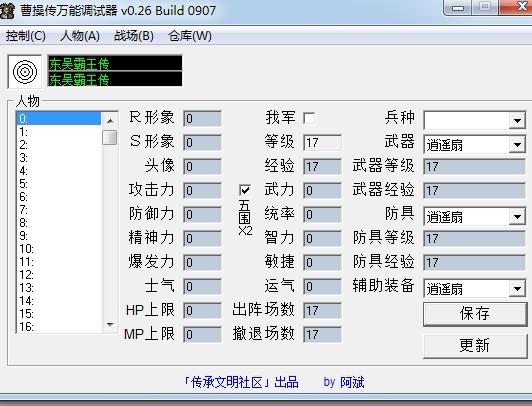Enable the 我军 checkbox

click(309, 118)
